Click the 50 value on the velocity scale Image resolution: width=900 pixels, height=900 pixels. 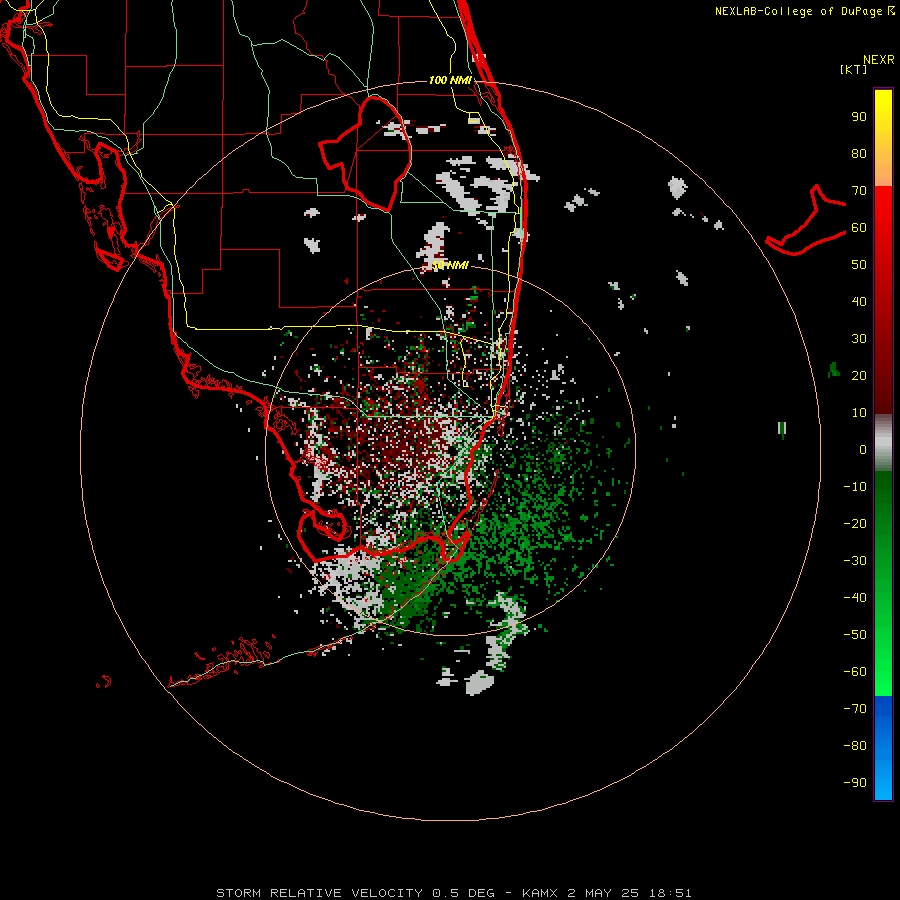coord(859,265)
